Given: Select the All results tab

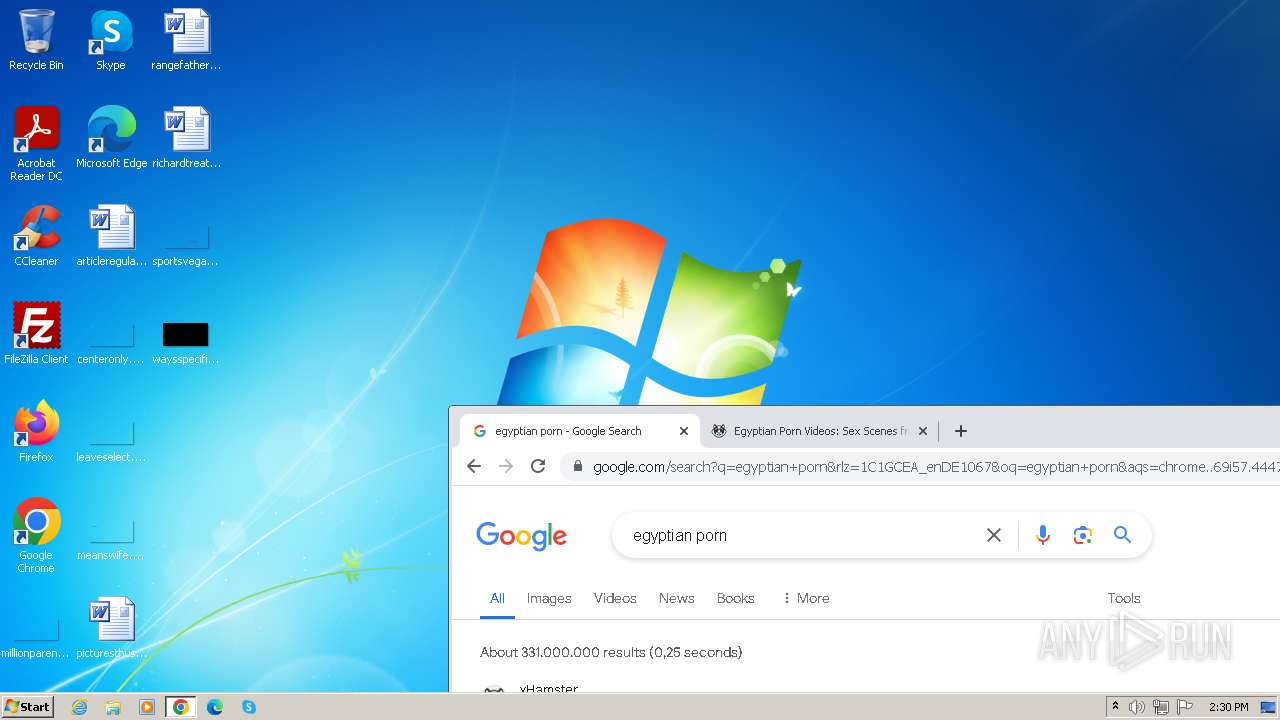Looking at the screenshot, I should coord(497,598).
